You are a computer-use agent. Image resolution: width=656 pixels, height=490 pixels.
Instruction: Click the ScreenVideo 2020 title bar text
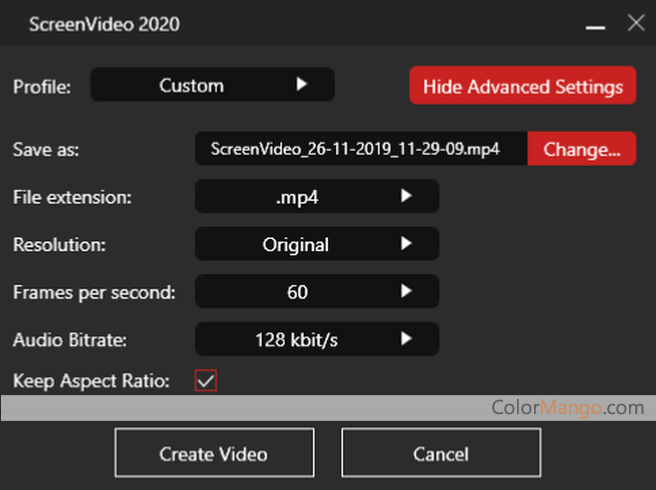(x=104, y=24)
